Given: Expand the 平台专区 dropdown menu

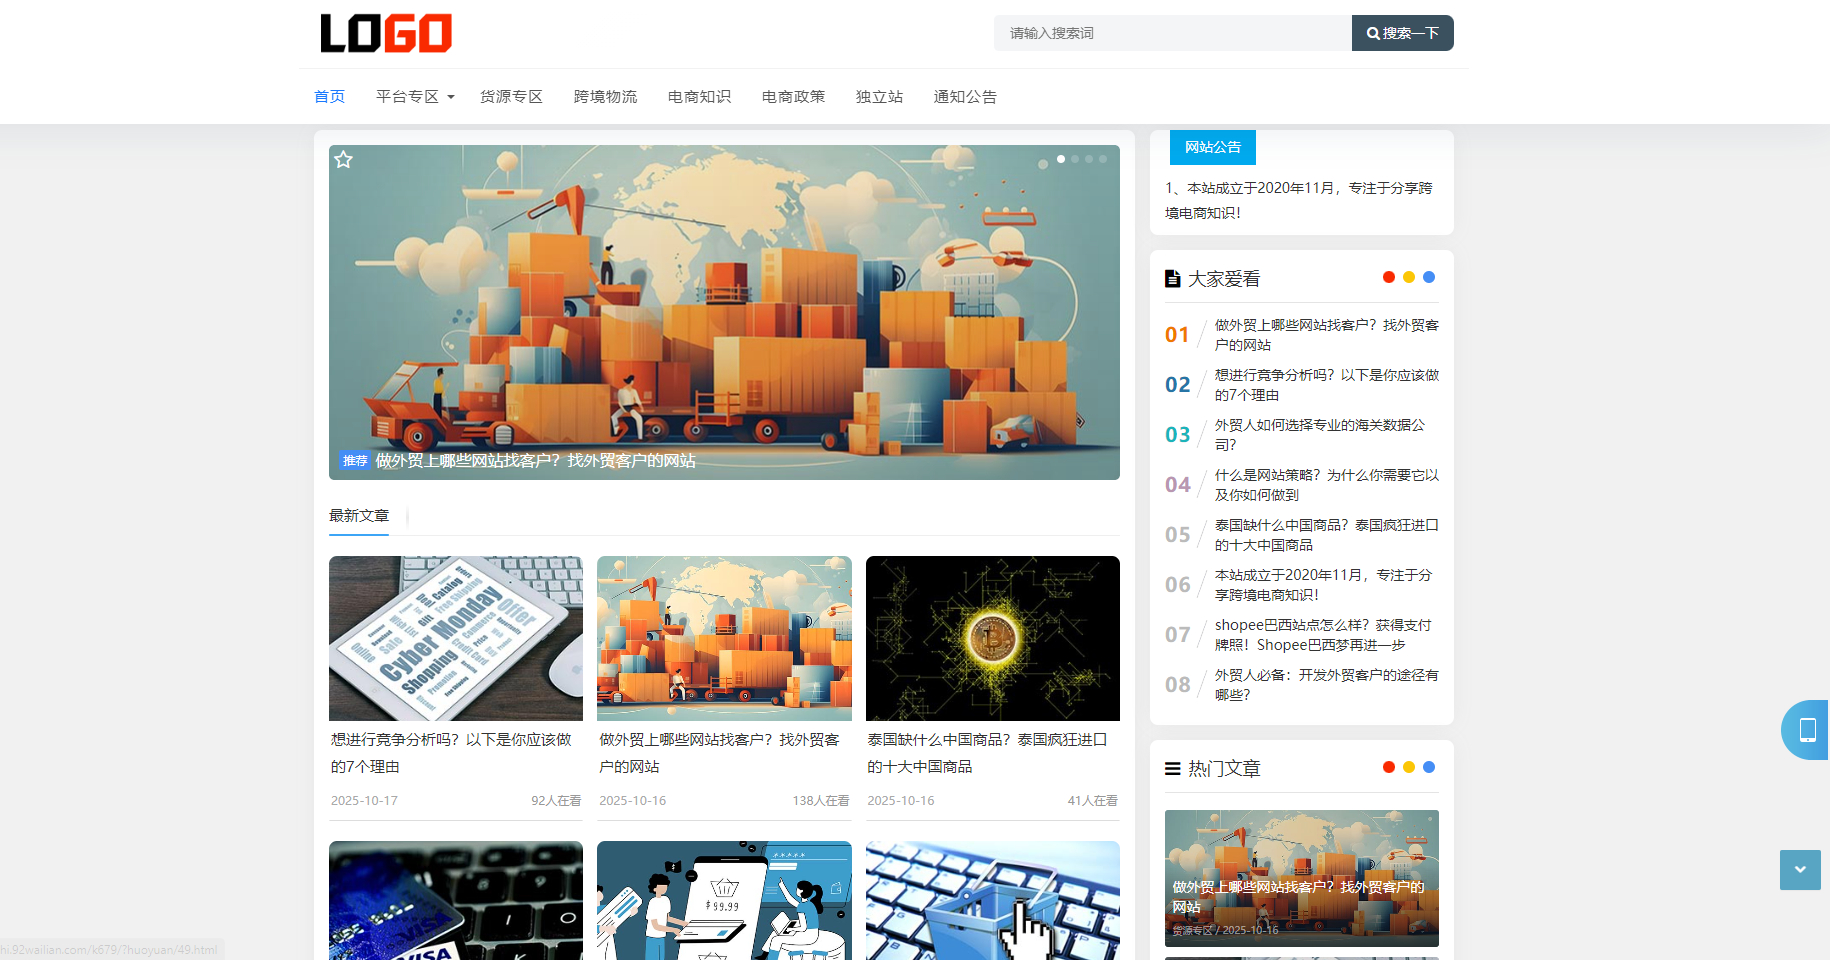Looking at the screenshot, I should tap(414, 96).
